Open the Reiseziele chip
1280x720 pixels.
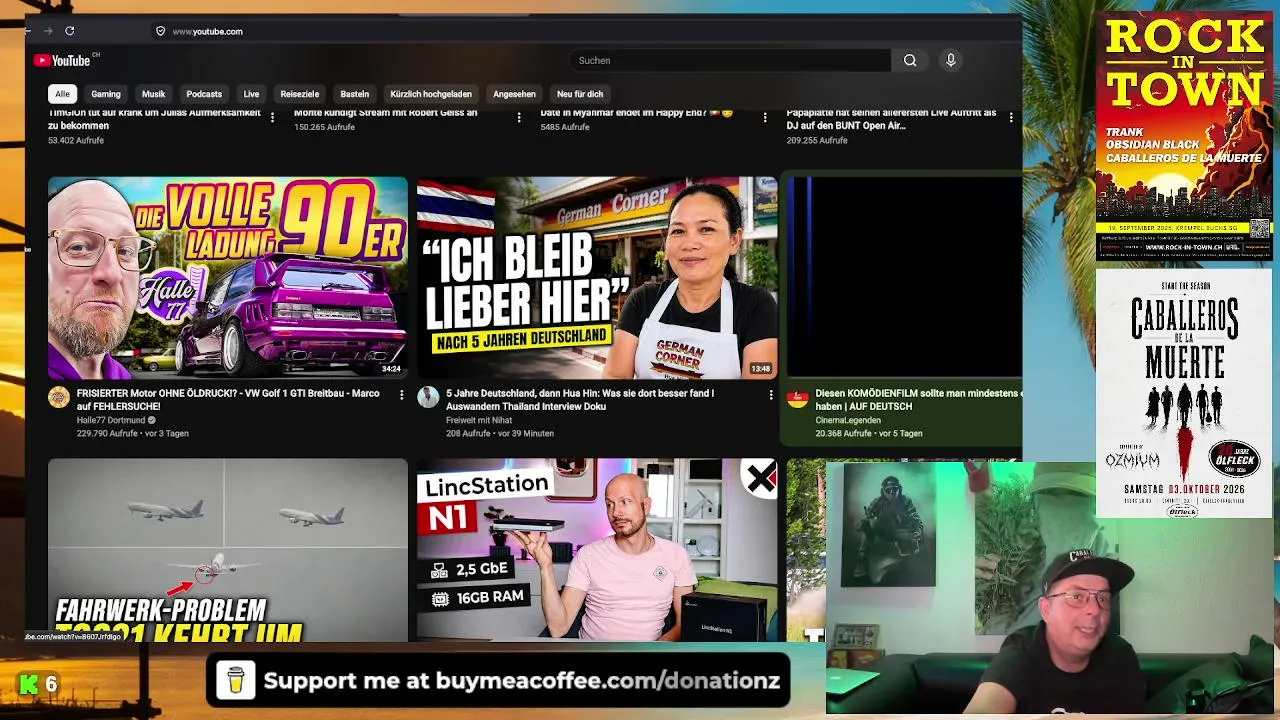[x=299, y=94]
